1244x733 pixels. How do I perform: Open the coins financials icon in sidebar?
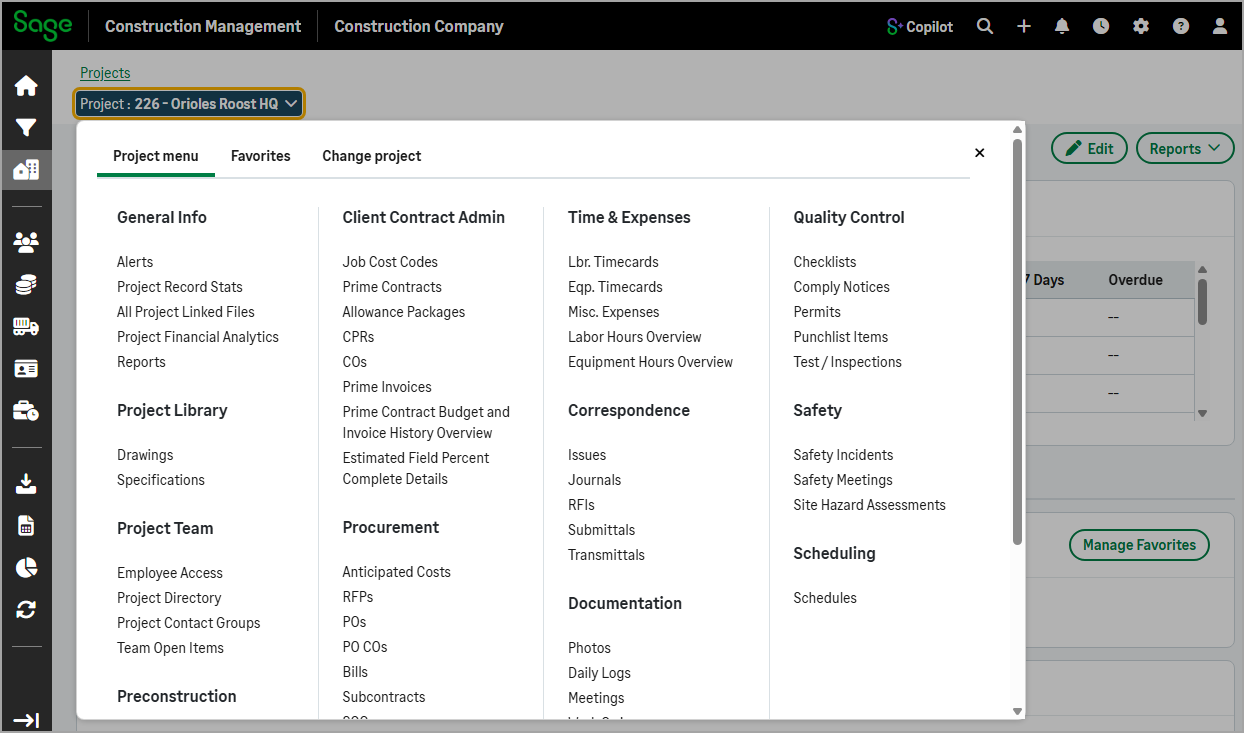click(26, 284)
